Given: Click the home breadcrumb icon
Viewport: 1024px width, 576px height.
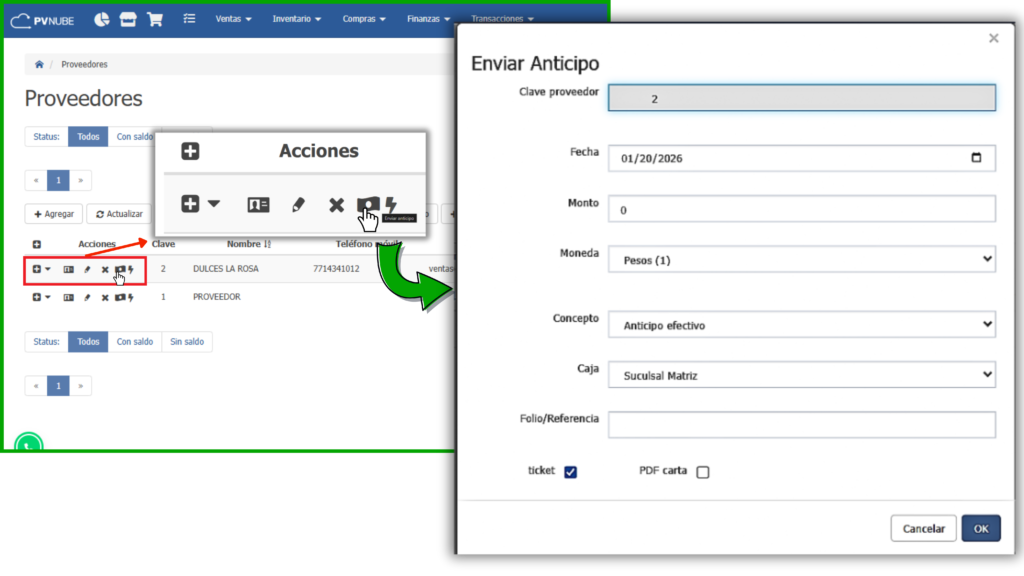Looking at the screenshot, I should [39, 65].
